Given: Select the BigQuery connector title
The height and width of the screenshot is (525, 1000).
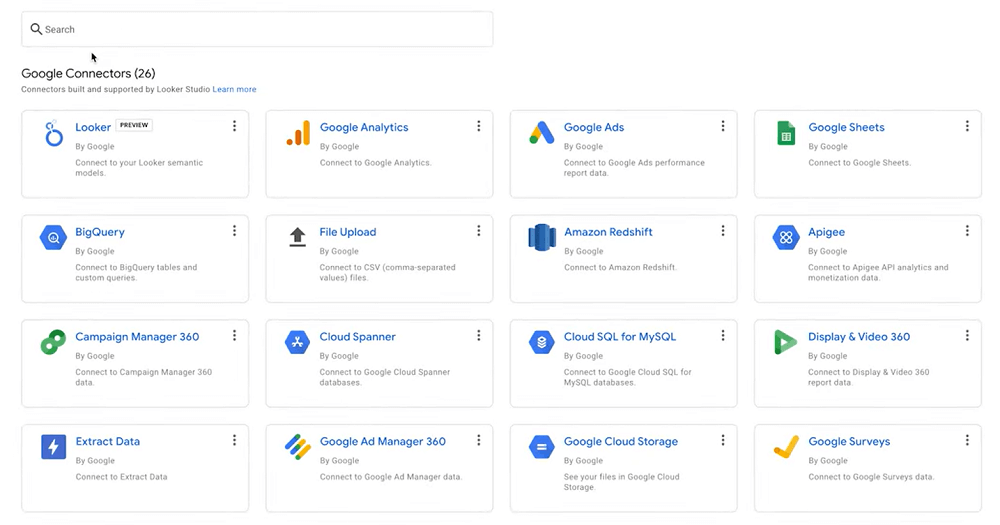Looking at the screenshot, I should click(99, 232).
